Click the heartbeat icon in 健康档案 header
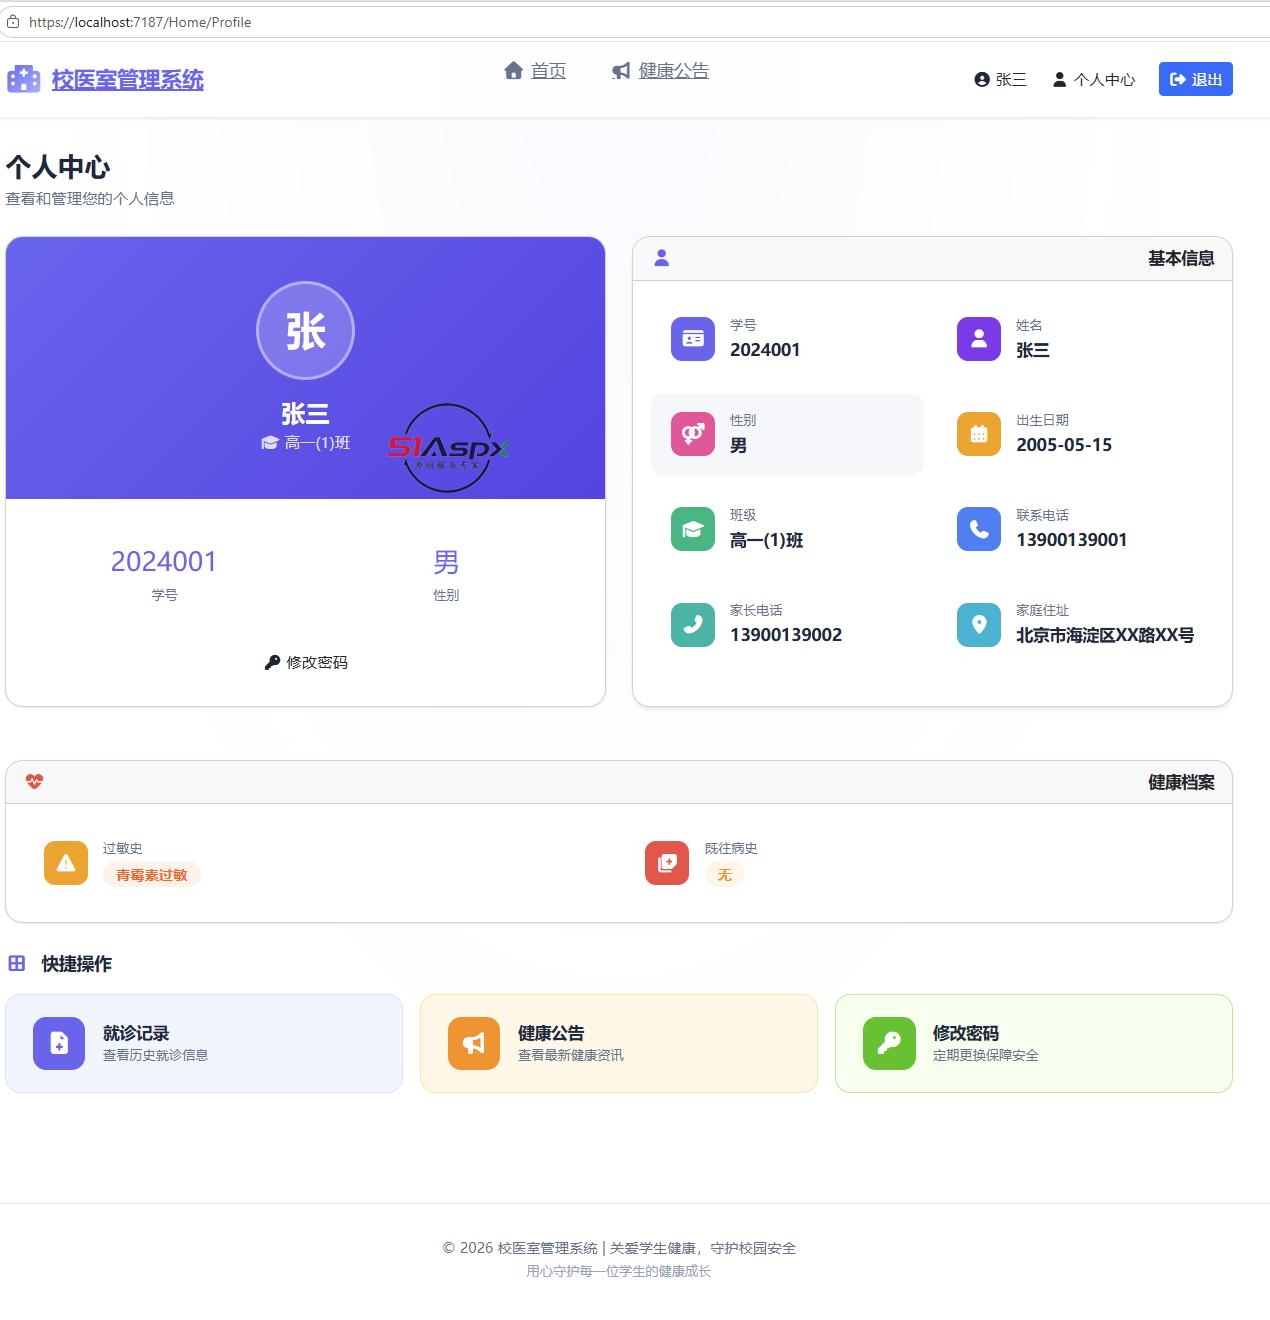This screenshot has width=1270, height=1320. tap(34, 782)
